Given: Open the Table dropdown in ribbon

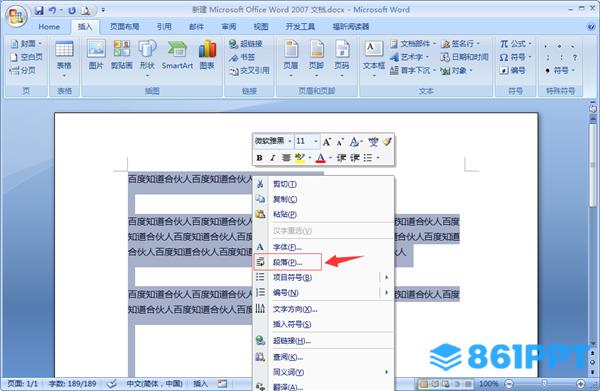Looking at the screenshot, I should tap(64, 58).
